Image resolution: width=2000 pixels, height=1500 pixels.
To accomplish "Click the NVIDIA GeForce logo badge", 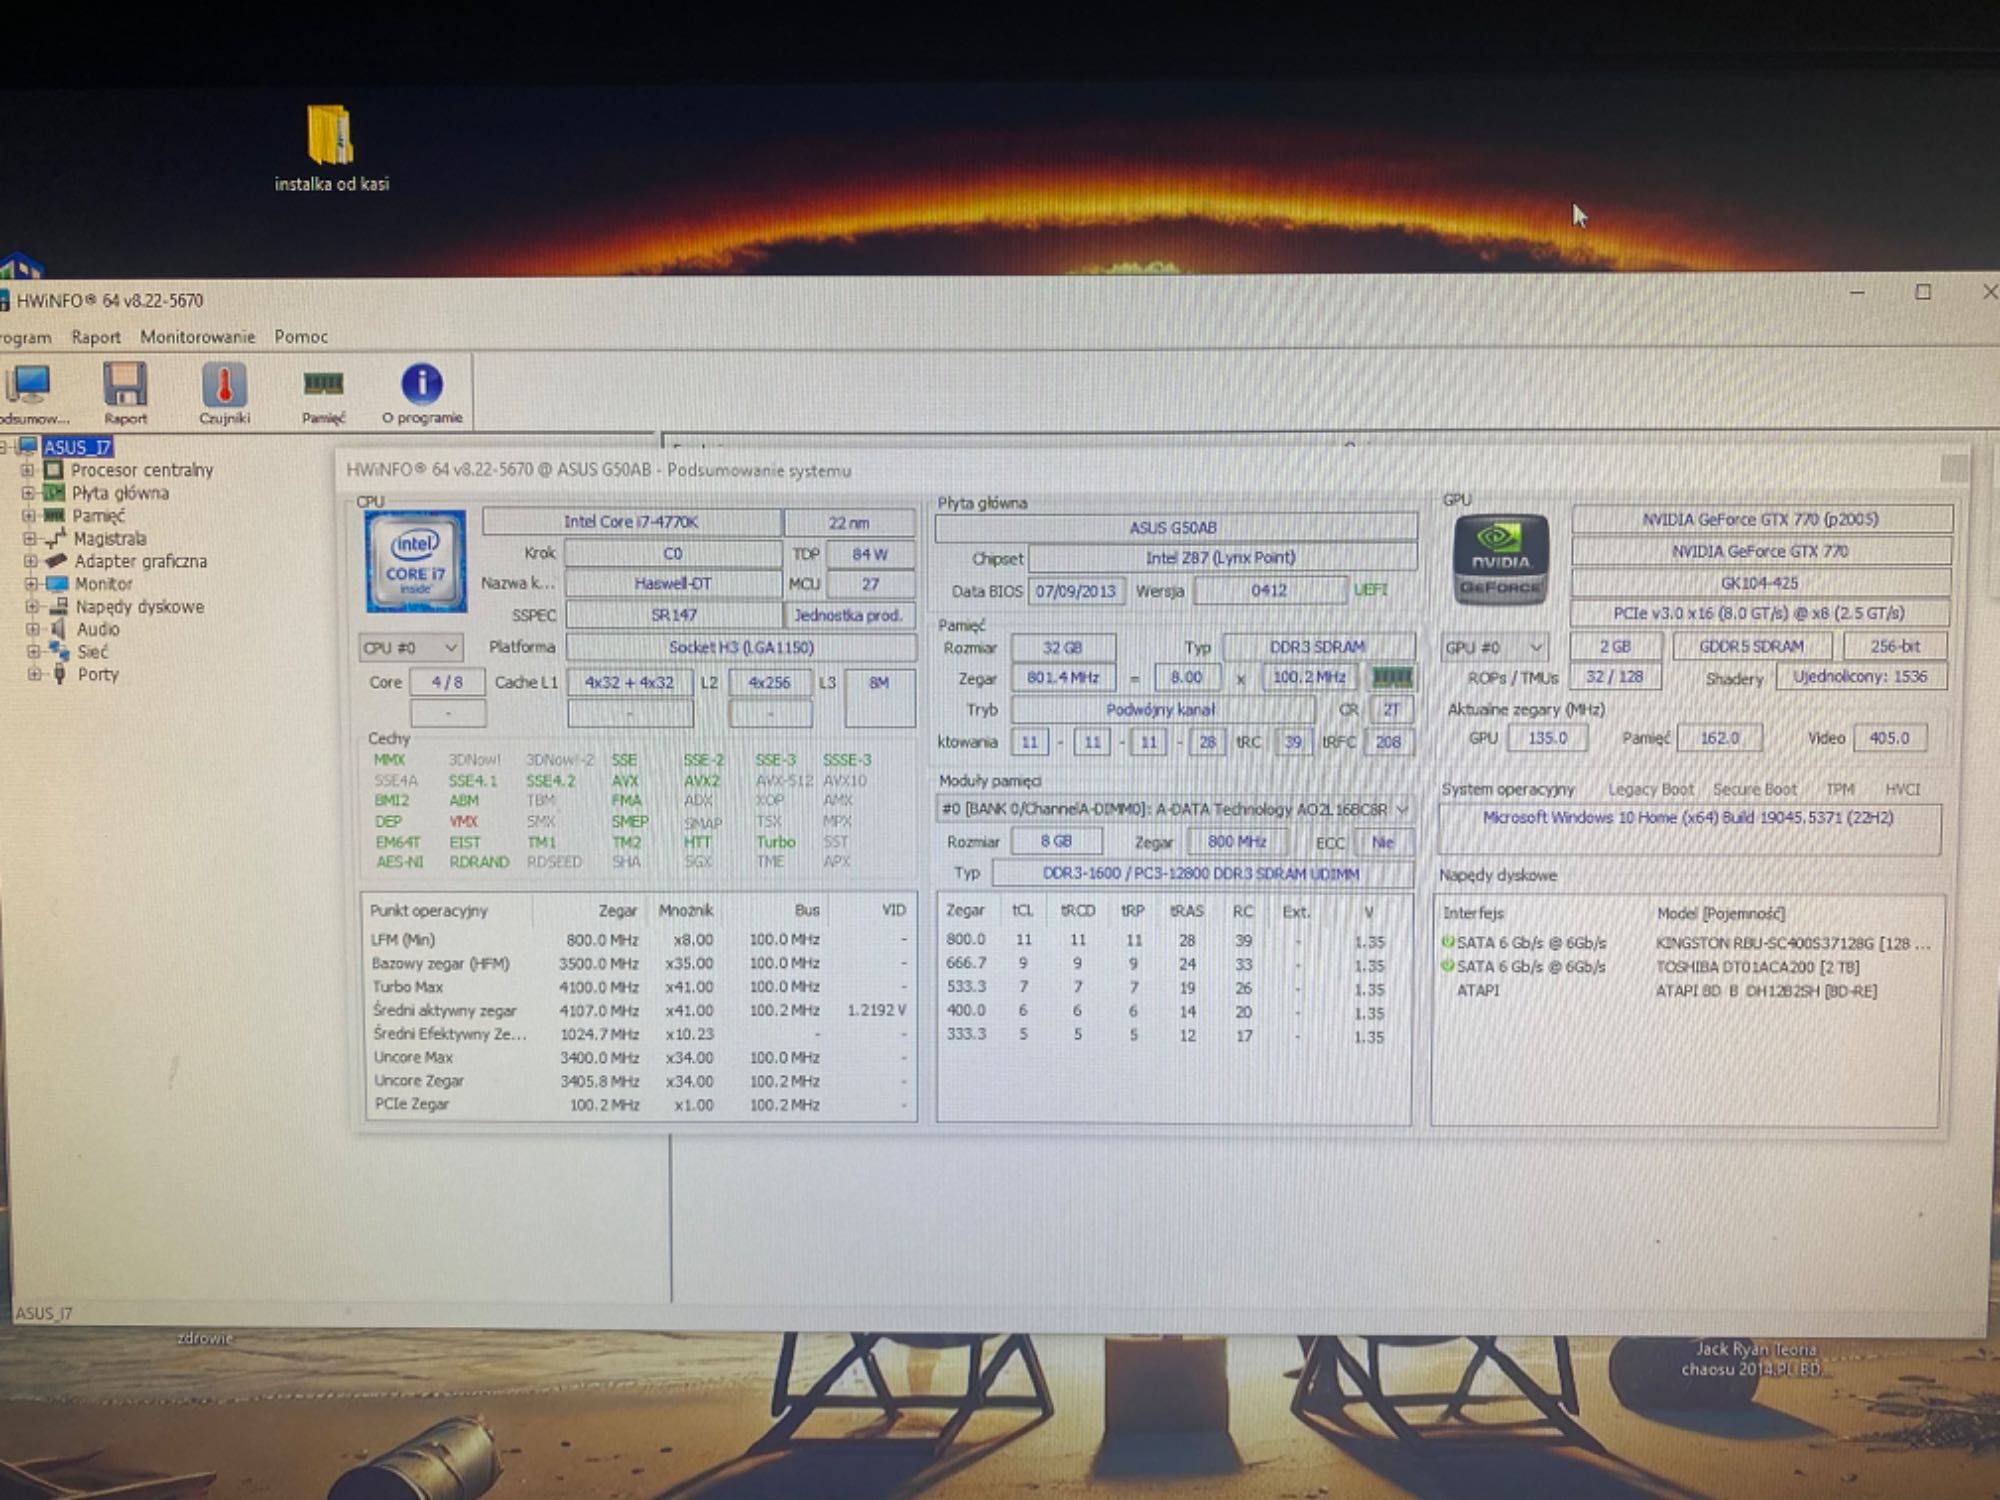I will 1500,559.
